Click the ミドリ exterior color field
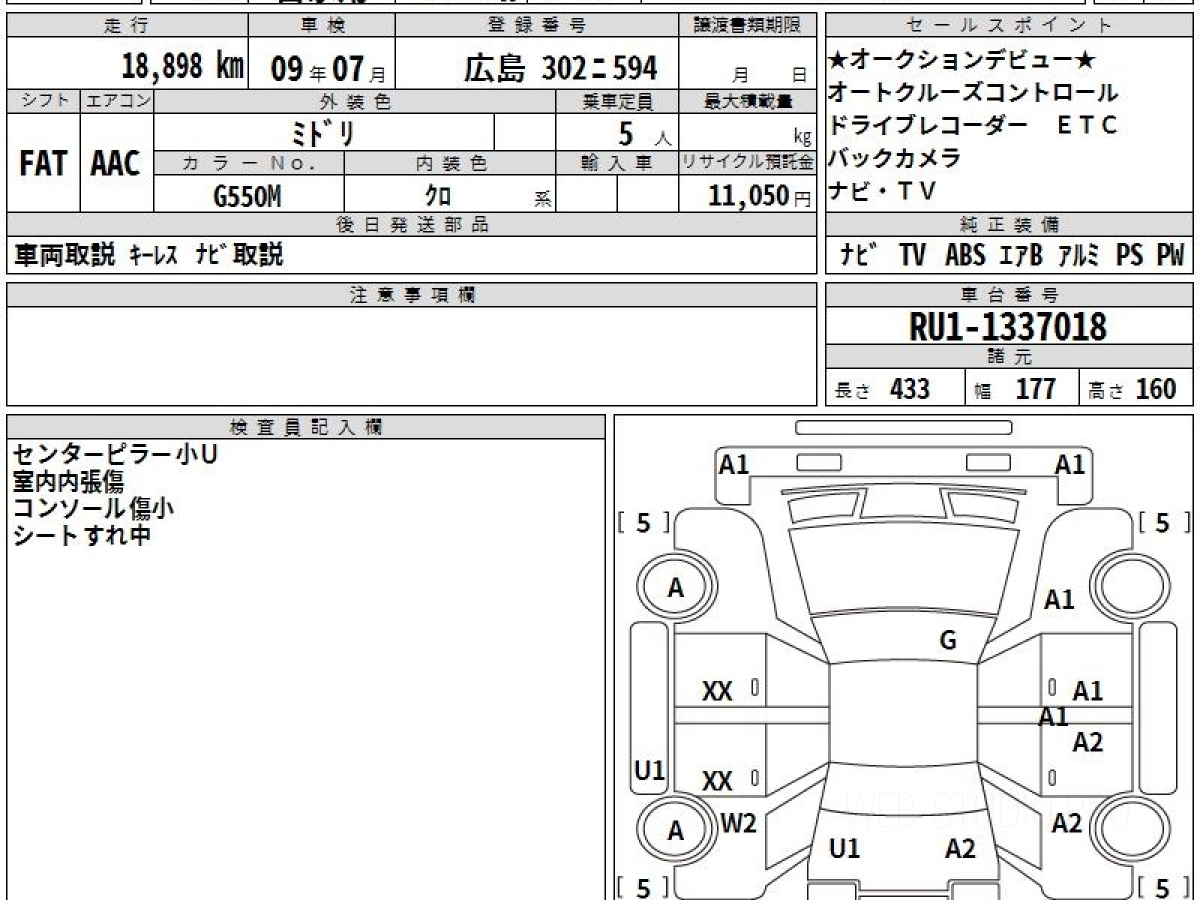1200x900 pixels. [324, 133]
